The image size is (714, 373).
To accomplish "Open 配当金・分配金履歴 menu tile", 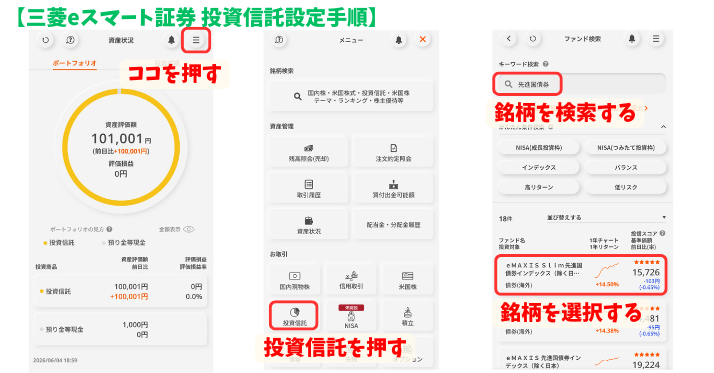I will coord(393,225).
